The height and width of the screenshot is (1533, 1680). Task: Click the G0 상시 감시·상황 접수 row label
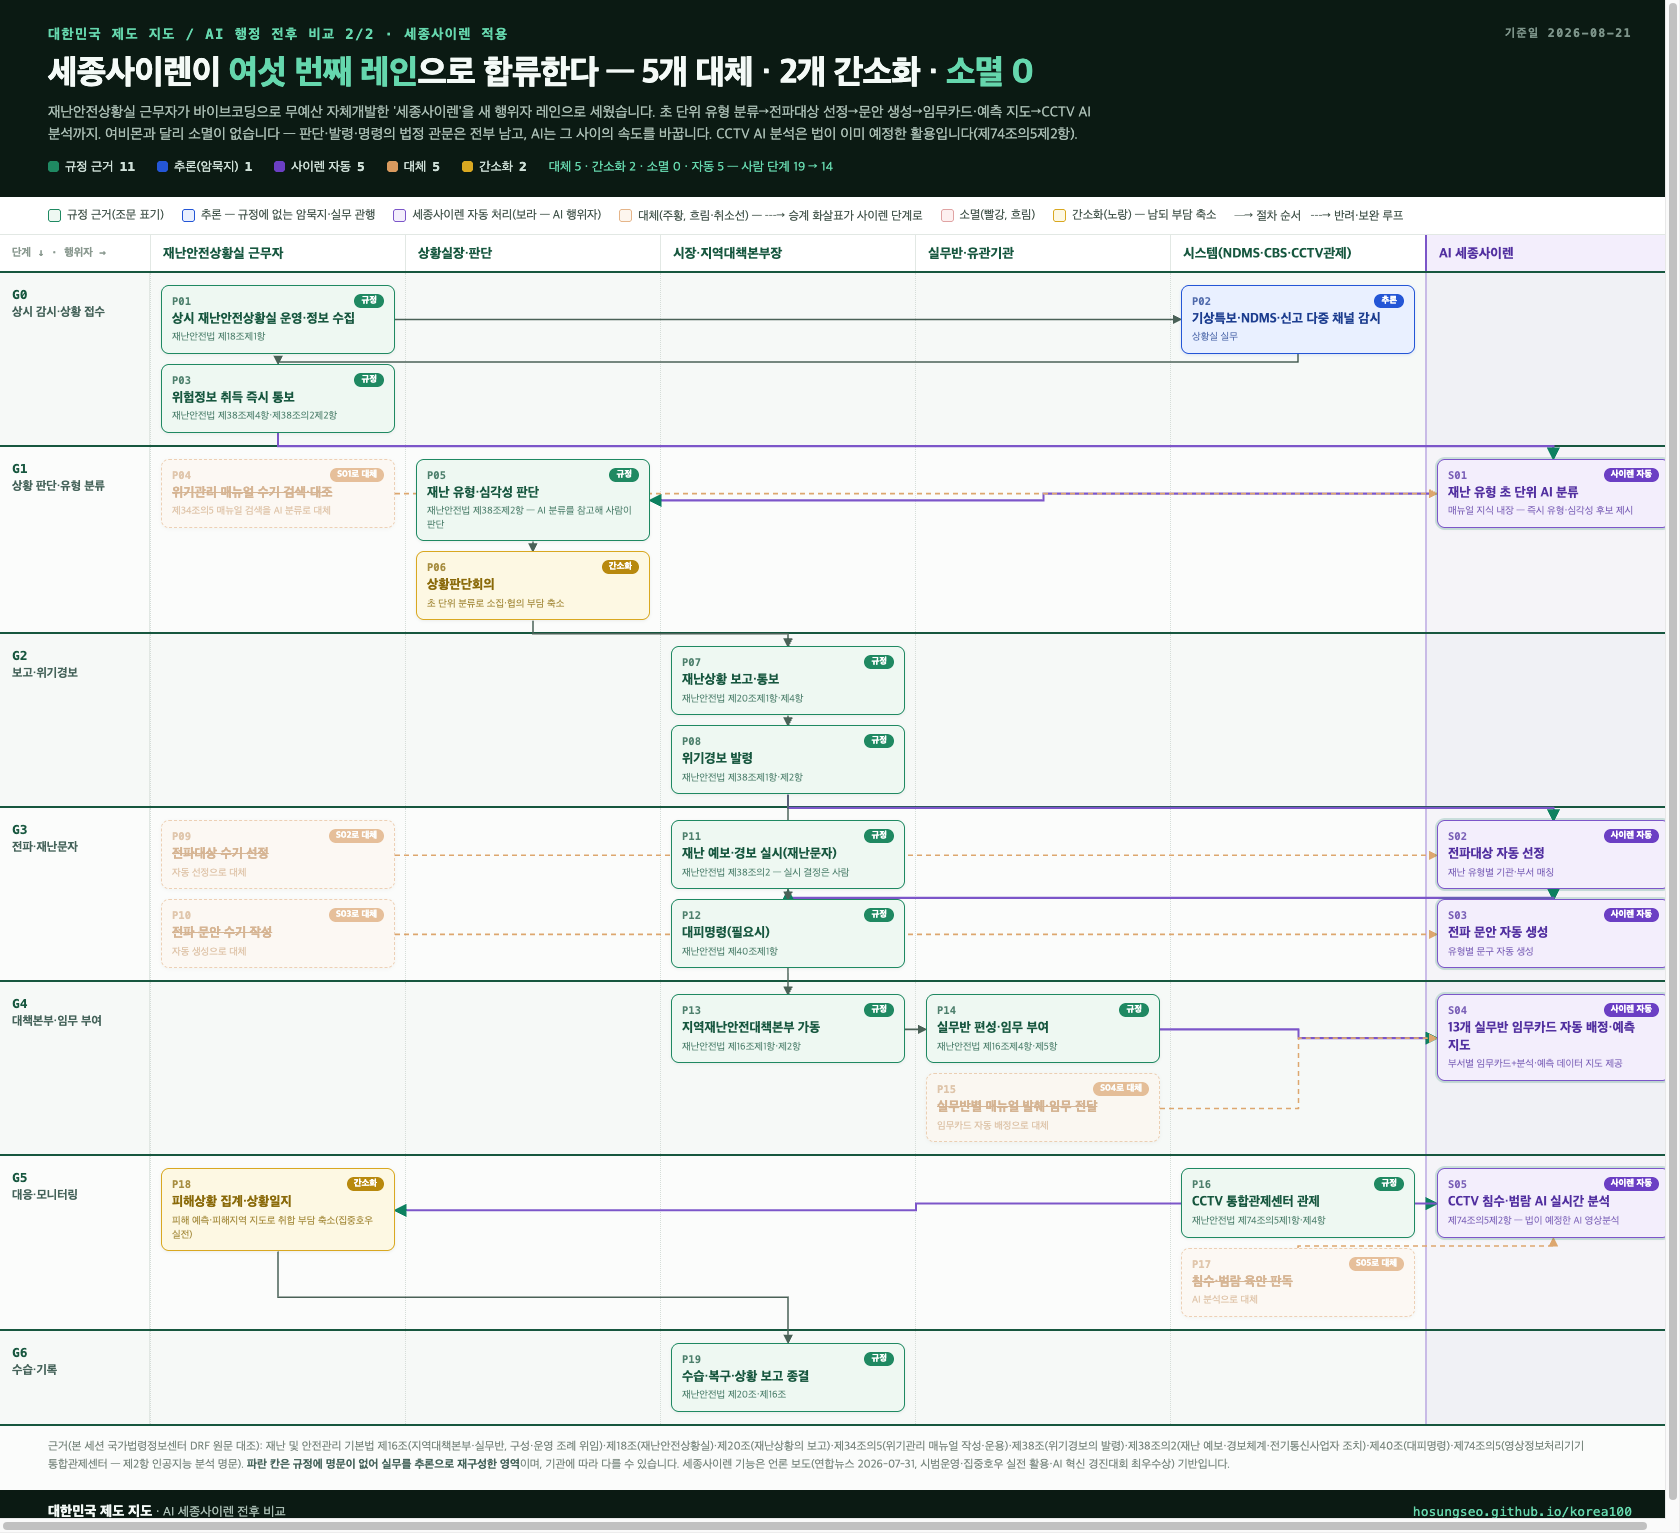(x=58, y=303)
